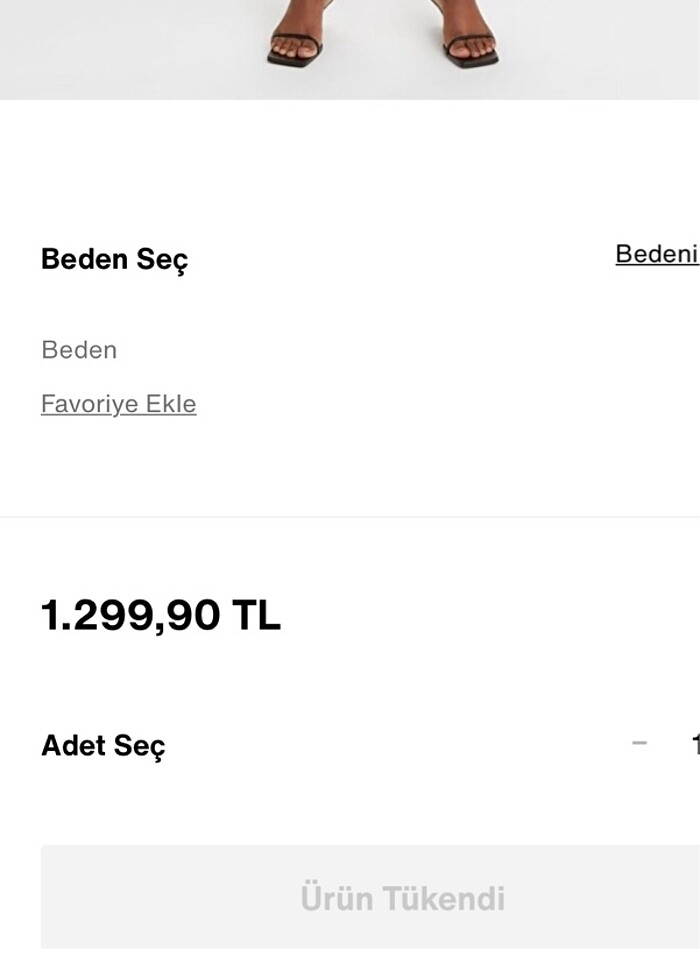Add product via Favoriye Ekle link
Viewport: 700px width, 980px height.
point(118,404)
